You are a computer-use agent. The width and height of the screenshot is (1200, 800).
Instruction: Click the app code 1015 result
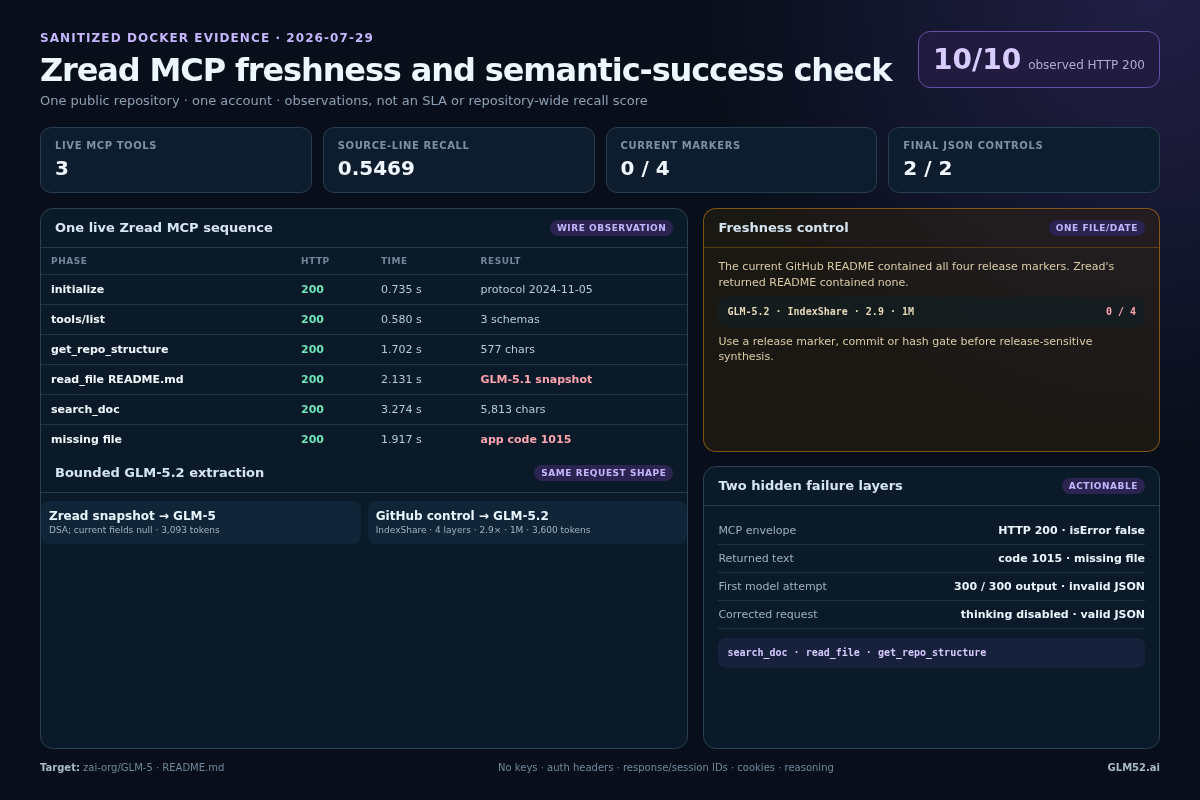(526, 440)
